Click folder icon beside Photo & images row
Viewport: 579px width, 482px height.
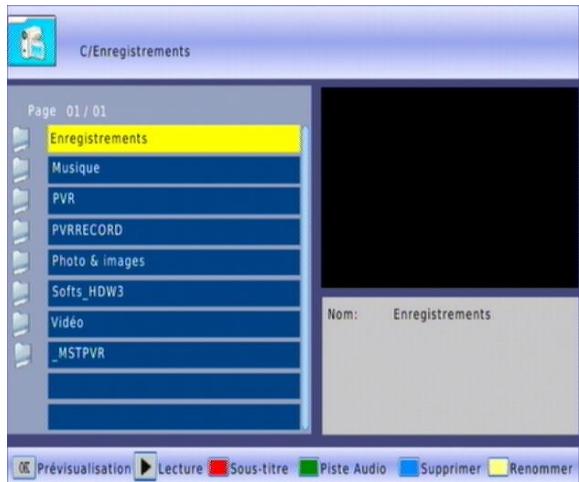(x=21, y=263)
